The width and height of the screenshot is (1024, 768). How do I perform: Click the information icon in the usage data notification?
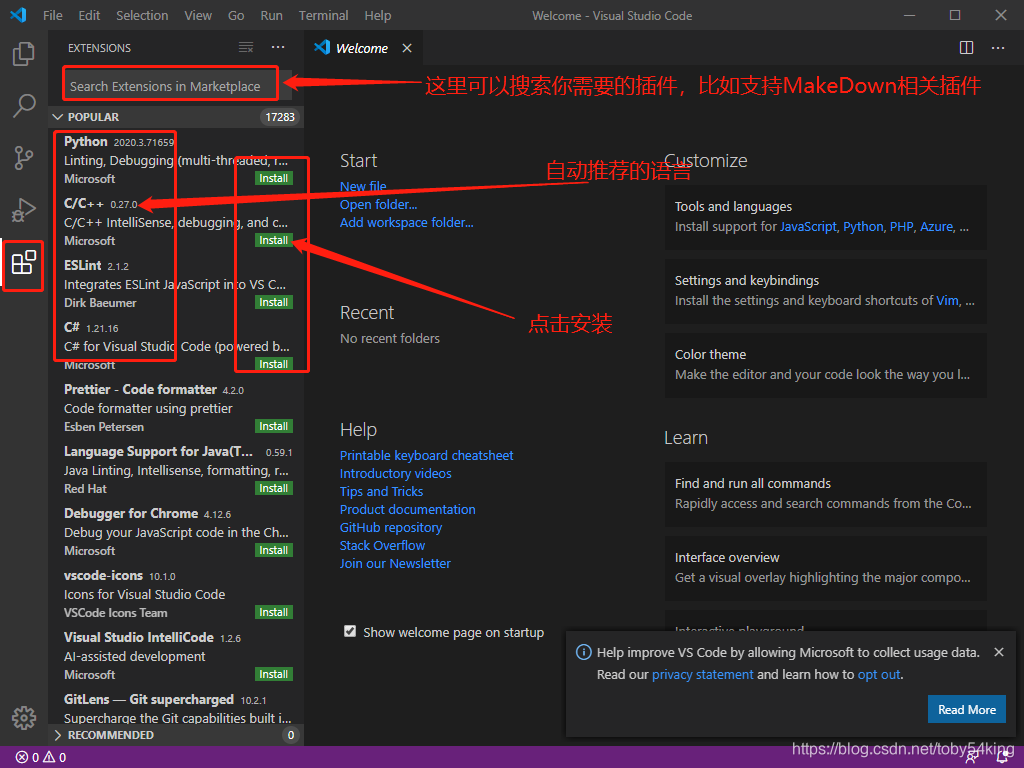coord(583,652)
